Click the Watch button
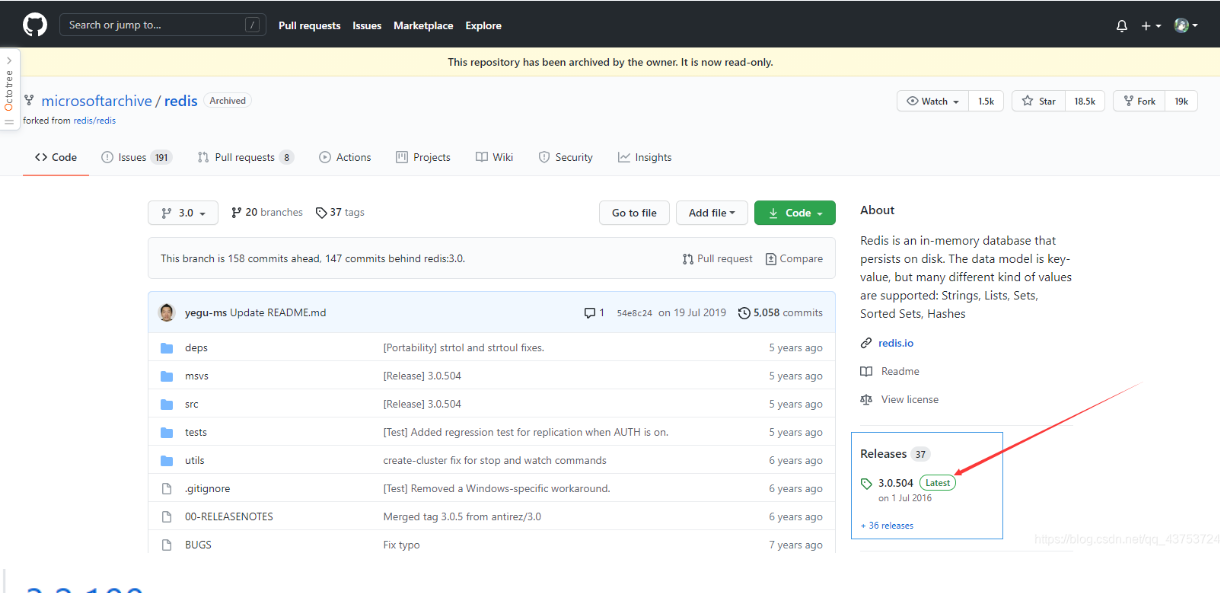The image size is (1220, 593). 933,101
